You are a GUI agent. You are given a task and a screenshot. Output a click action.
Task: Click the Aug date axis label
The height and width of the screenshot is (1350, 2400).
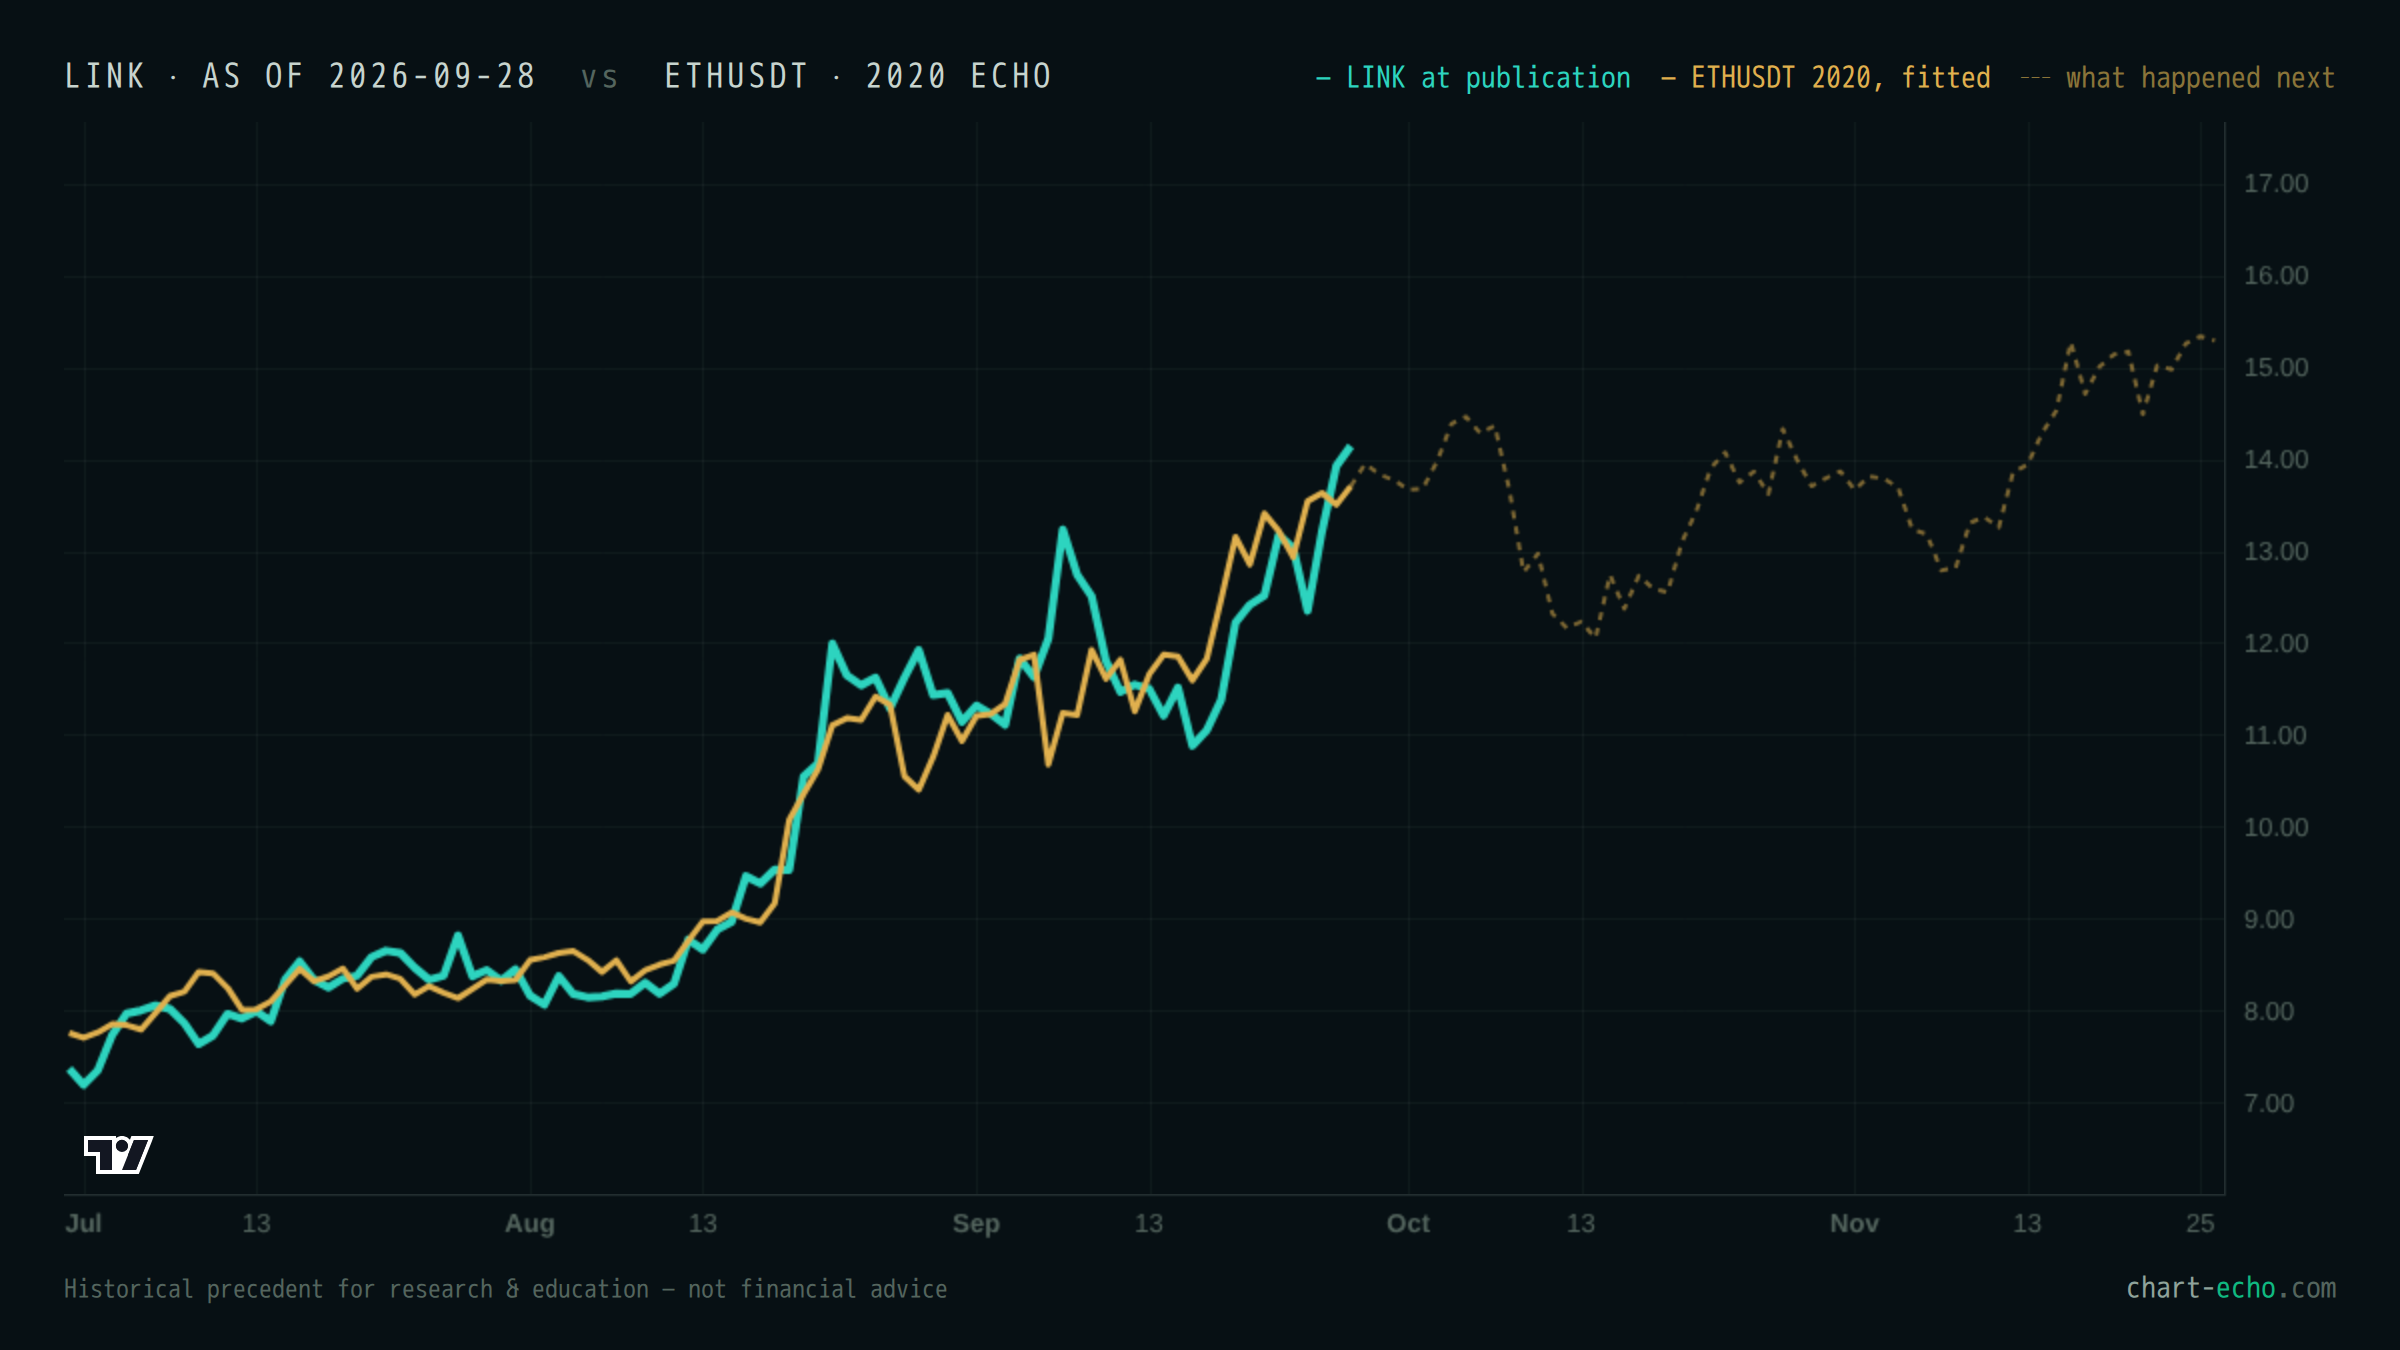tap(529, 1224)
